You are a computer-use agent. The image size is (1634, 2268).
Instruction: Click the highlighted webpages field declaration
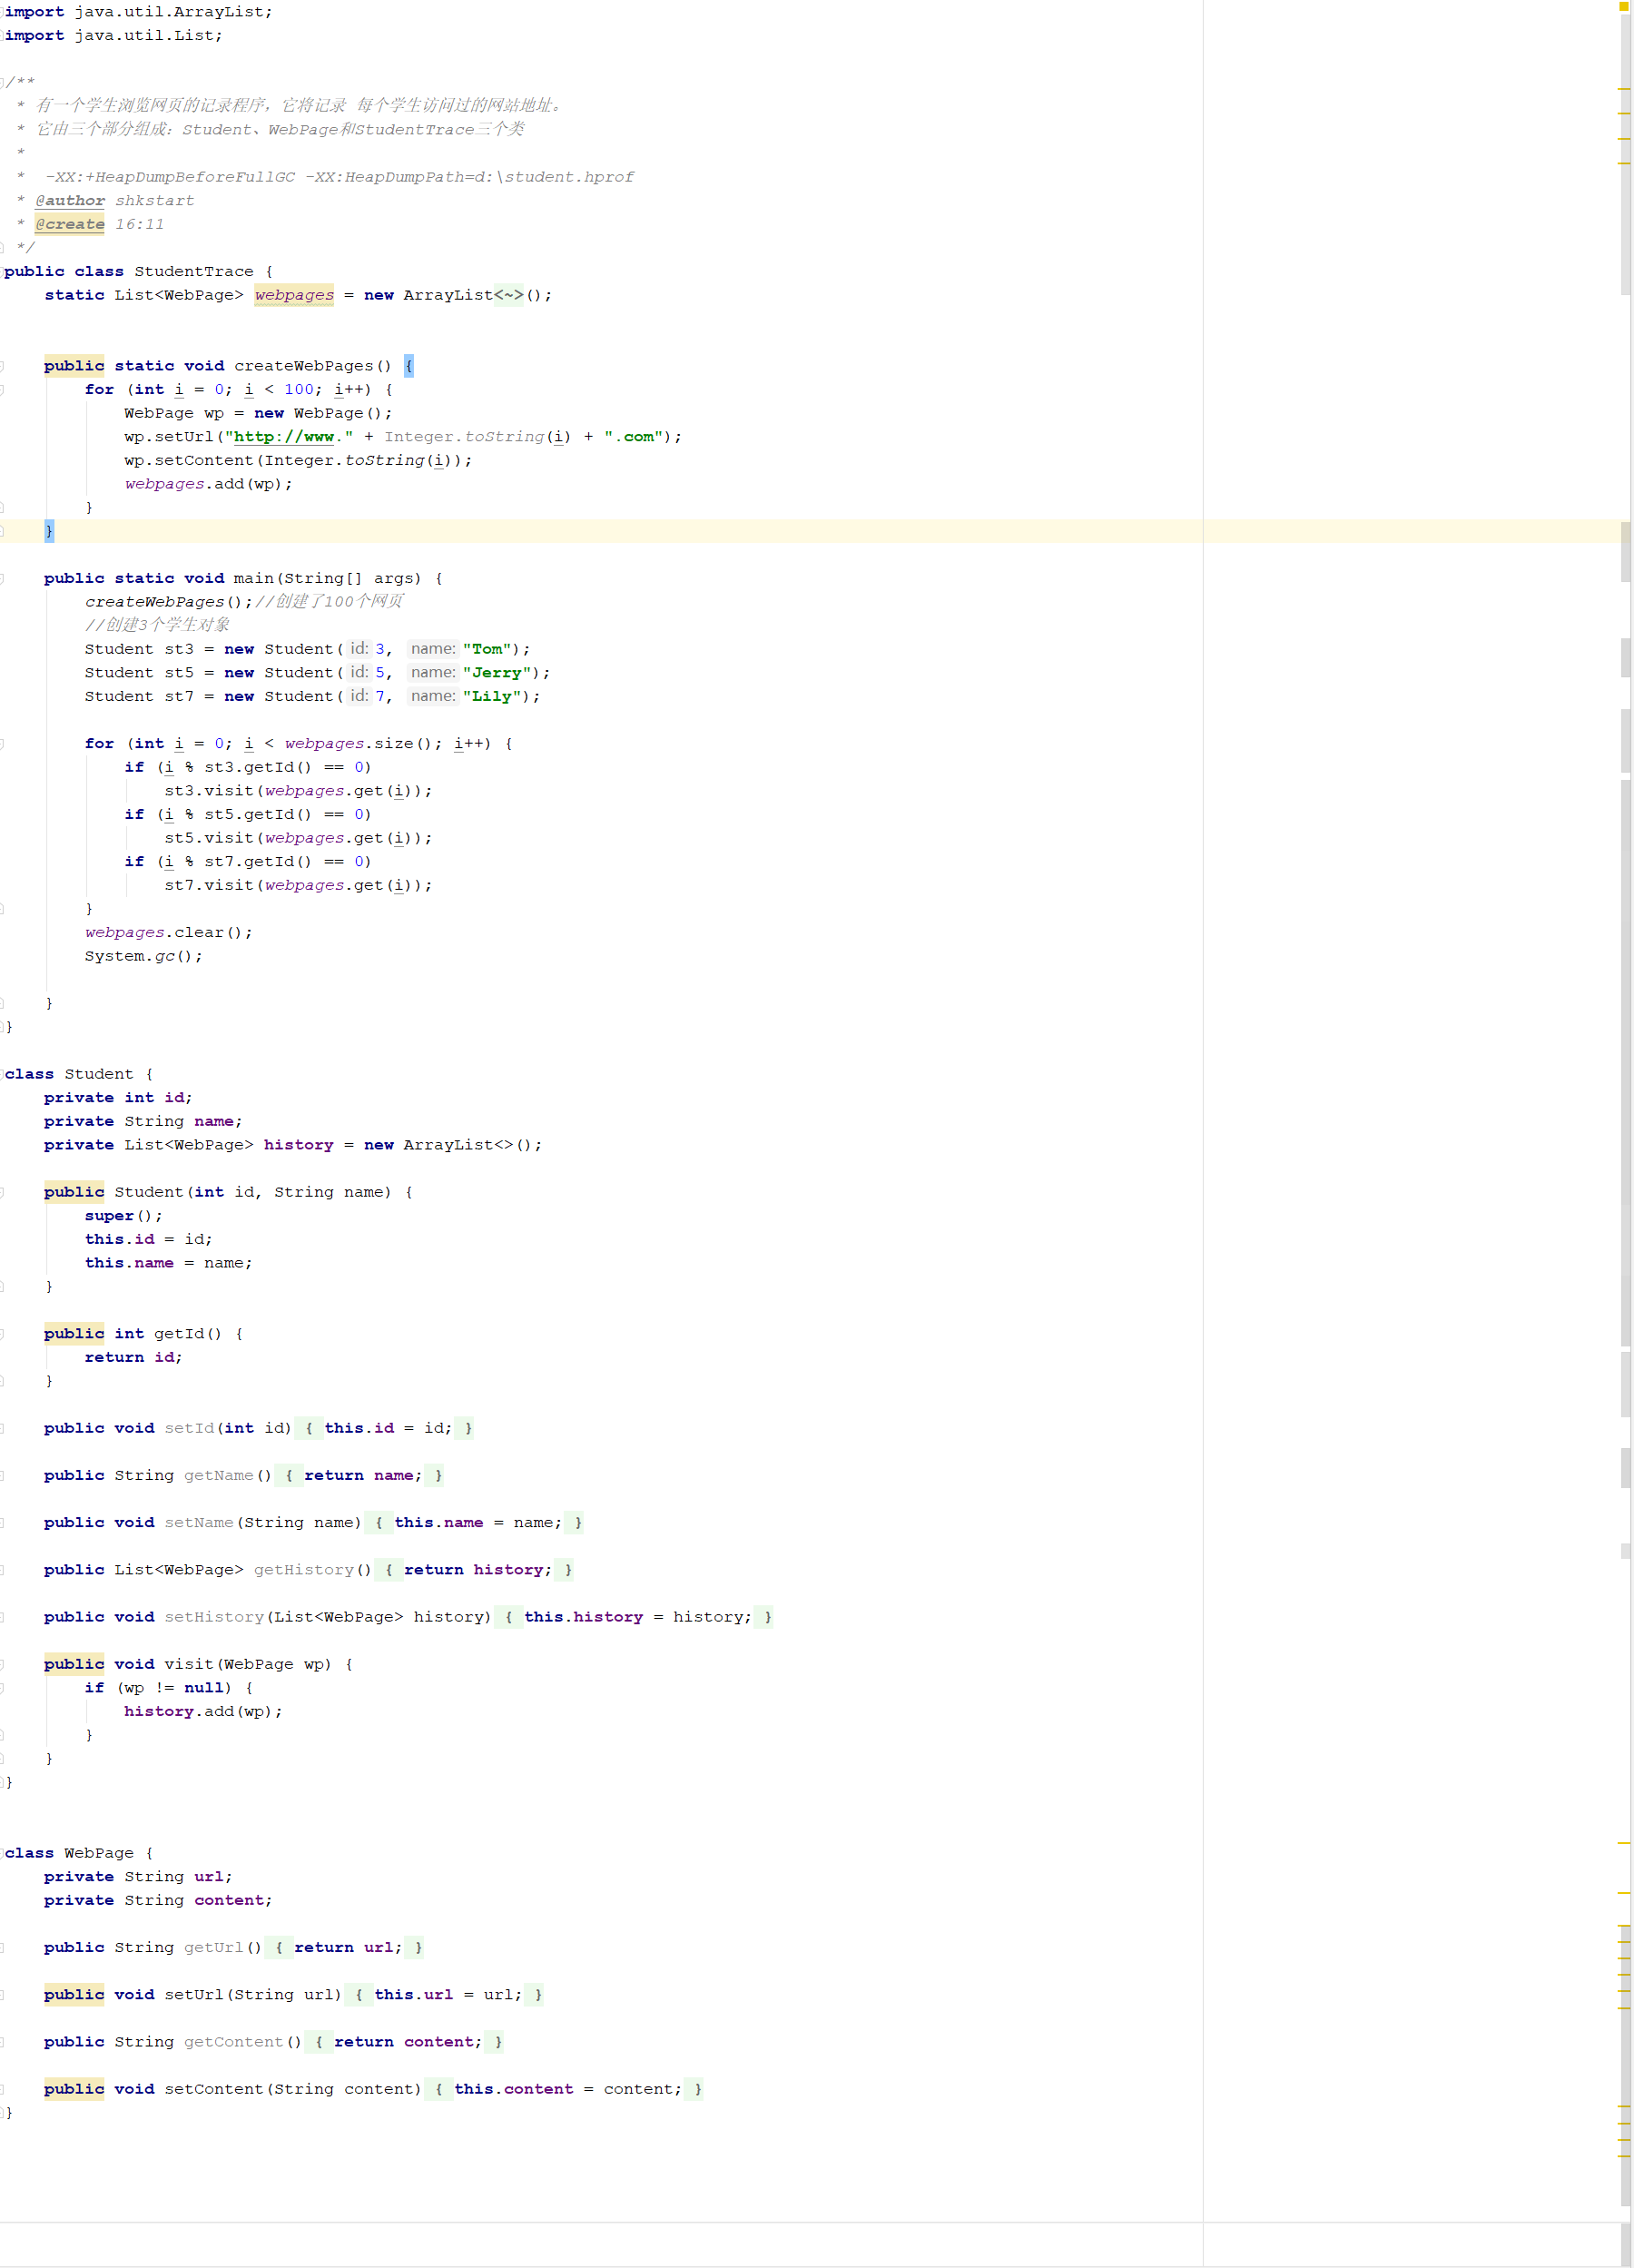[x=294, y=295]
